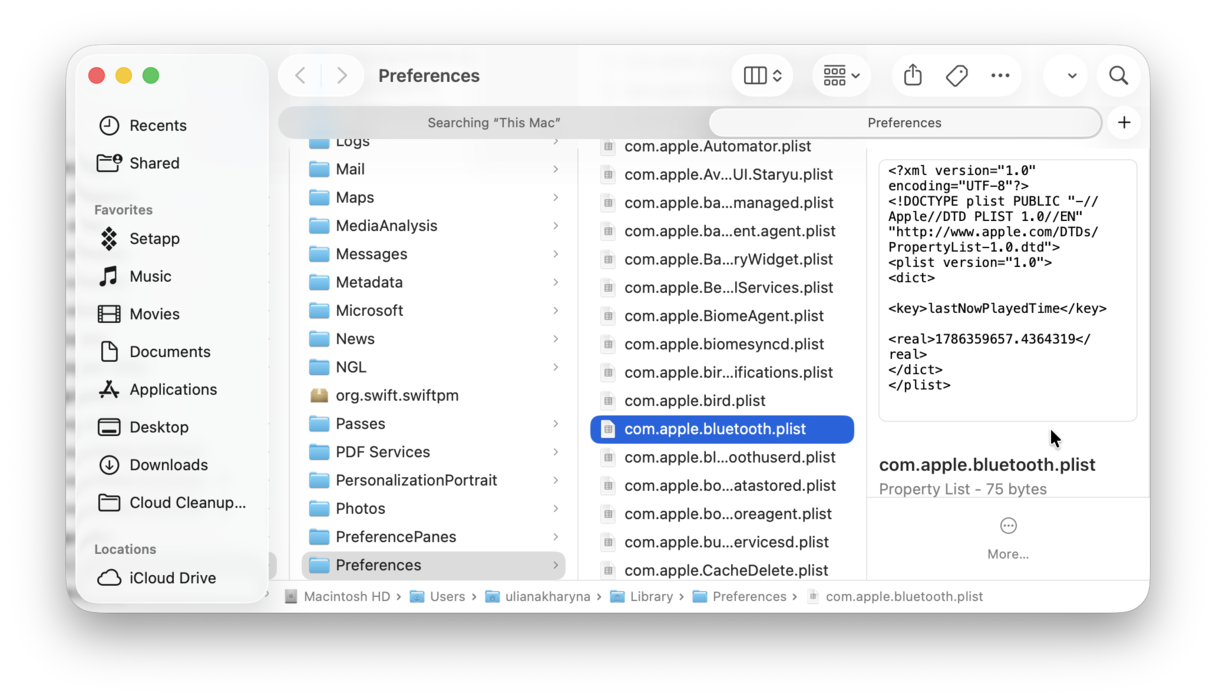The image size is (1216, 700).
Task: Select the News folder
Action: point(433,339)
